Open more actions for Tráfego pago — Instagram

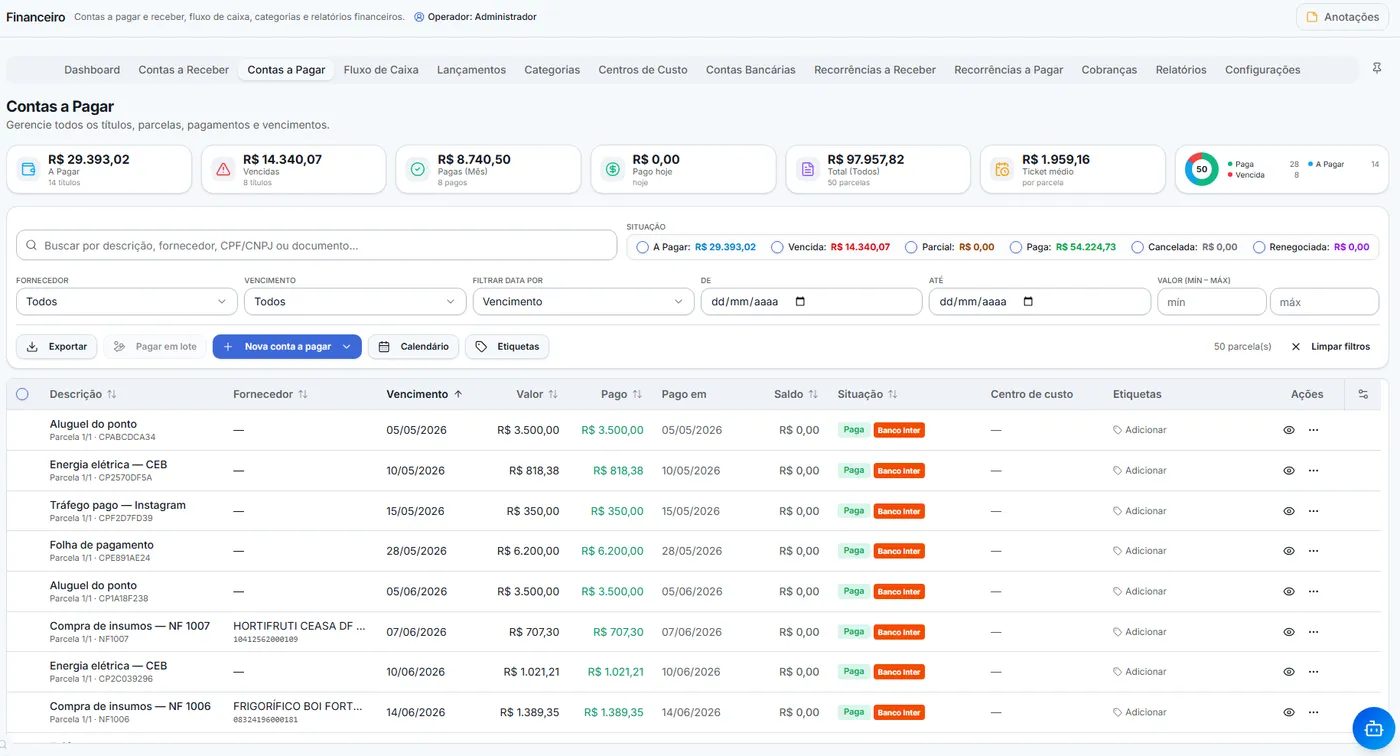click(1313, 511)
